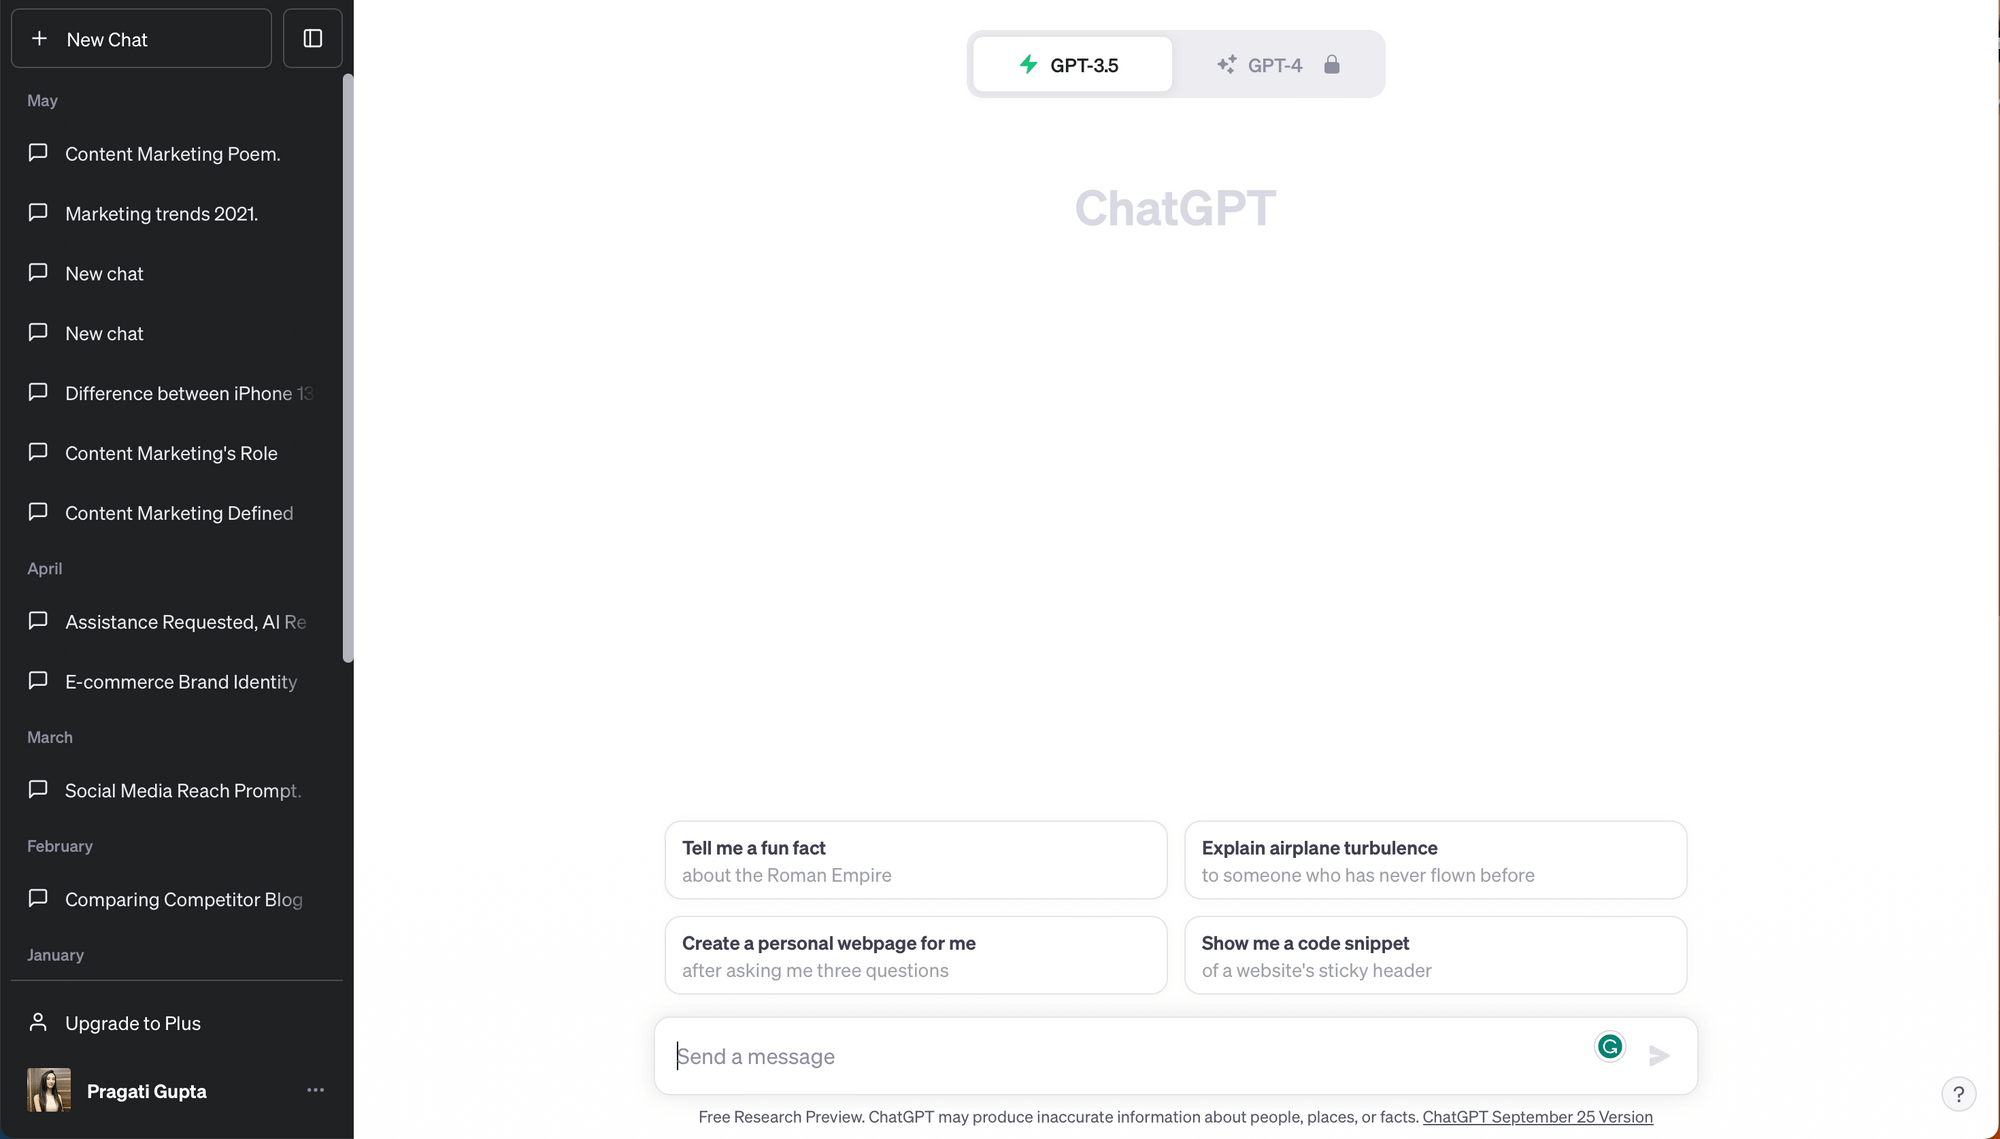Screen dimensions: 2000x1139
Task: Hide sidebar with panel toggle icon
Action: pos(313,38)
